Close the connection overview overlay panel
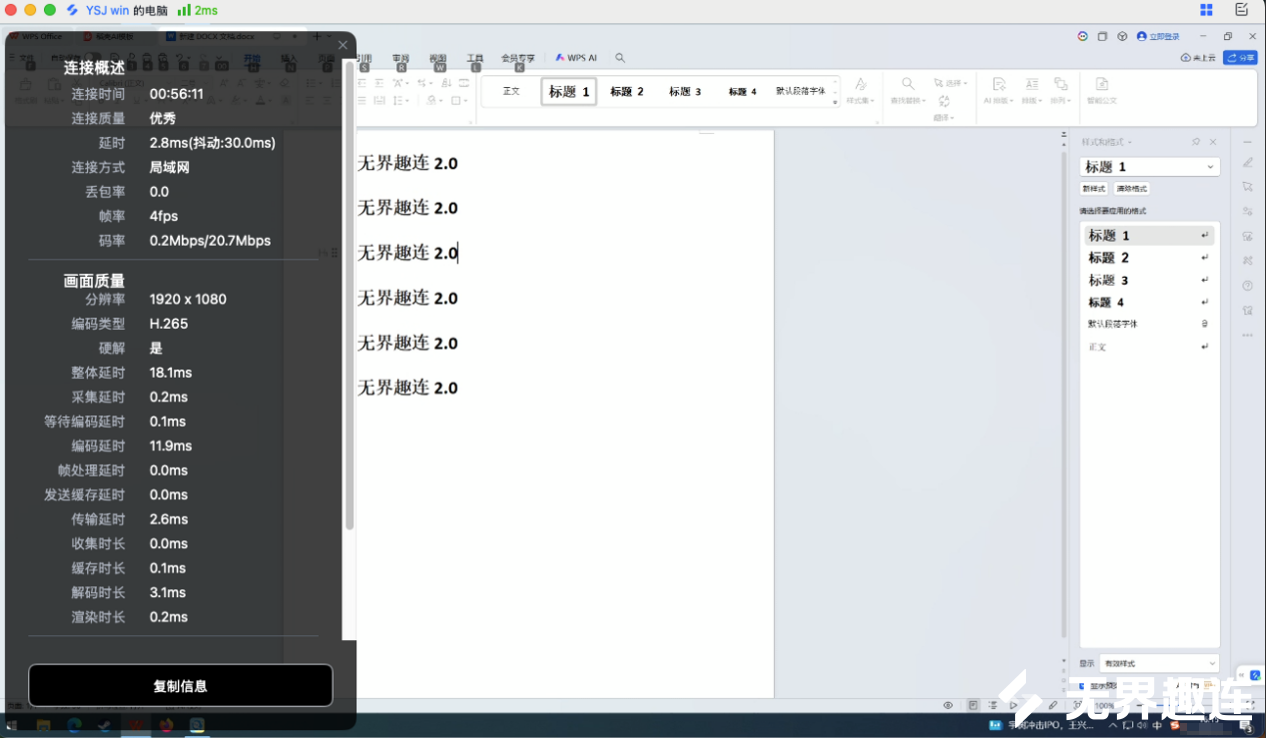1266x738 pixels. pos(343,45)
